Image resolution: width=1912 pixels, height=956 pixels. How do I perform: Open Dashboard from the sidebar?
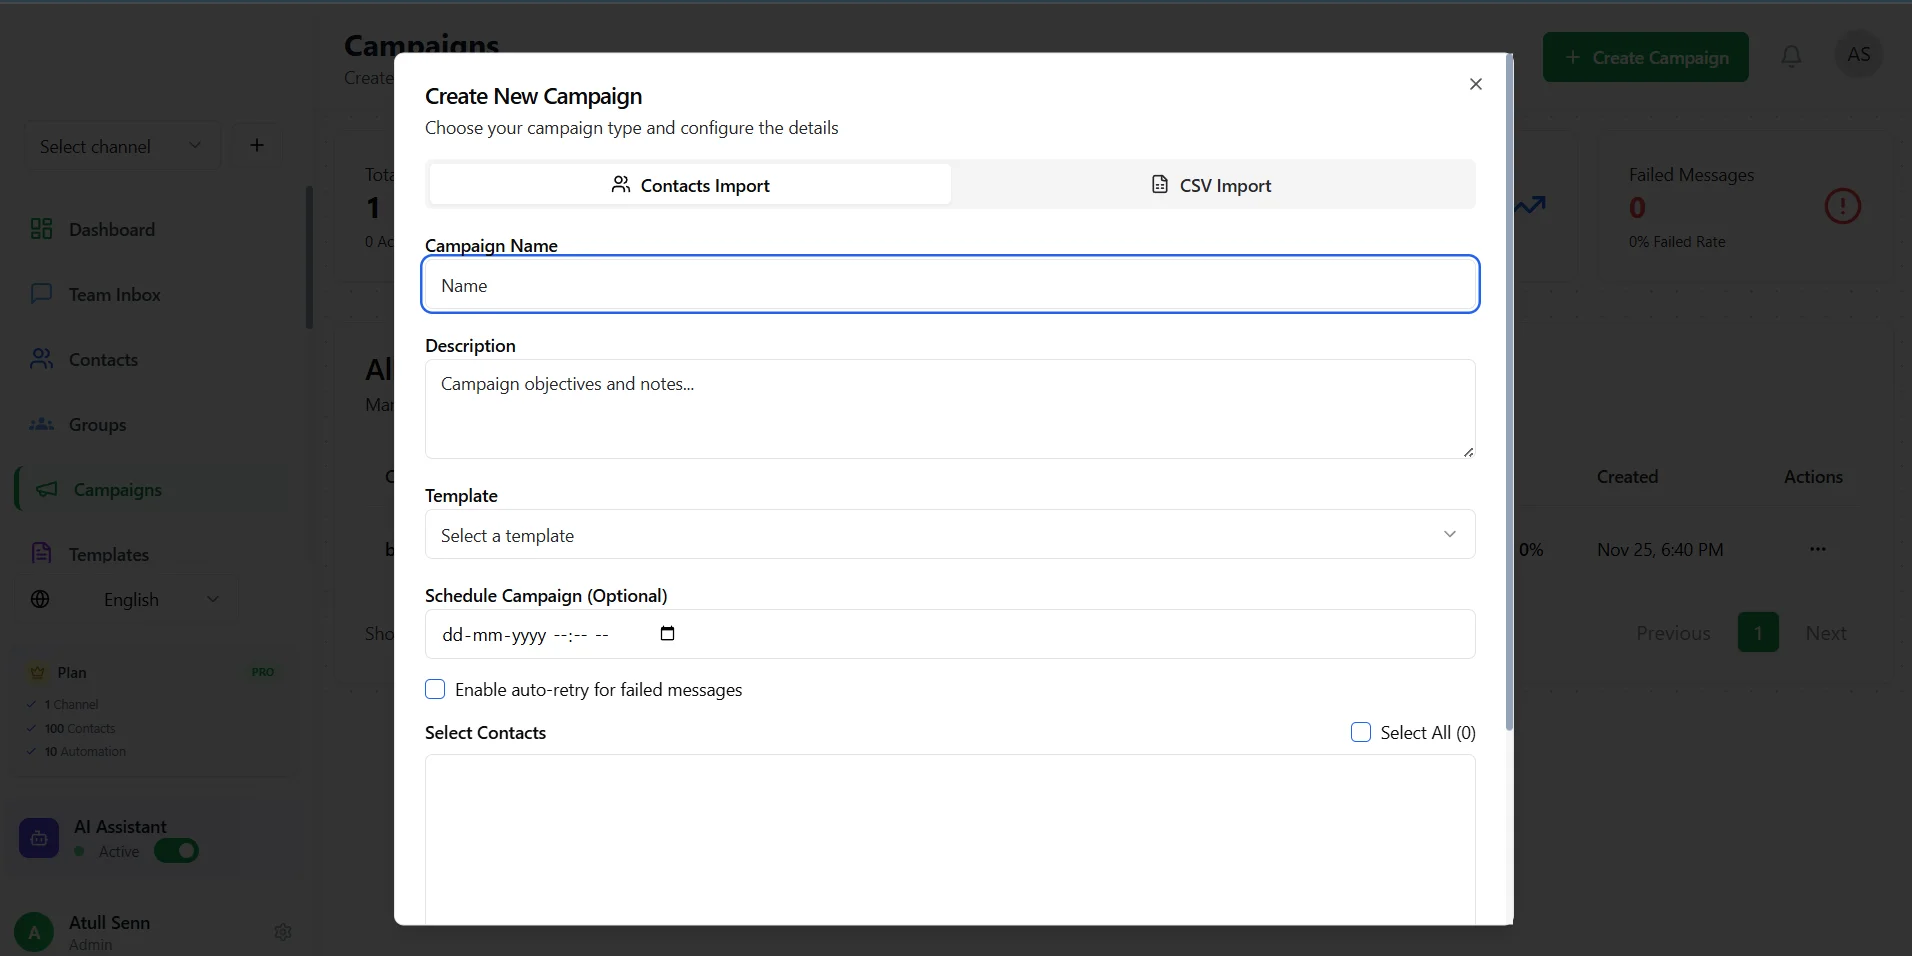111,229
